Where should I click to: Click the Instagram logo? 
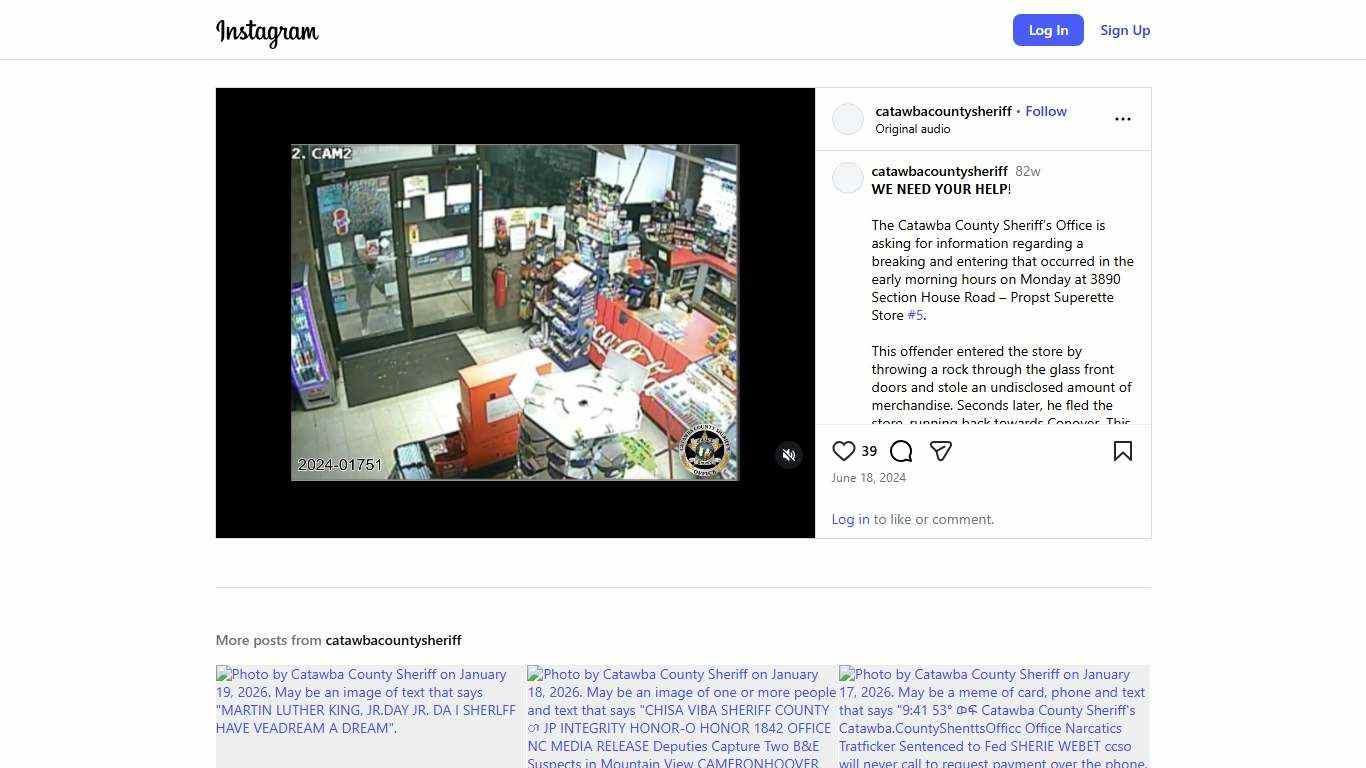267,32
